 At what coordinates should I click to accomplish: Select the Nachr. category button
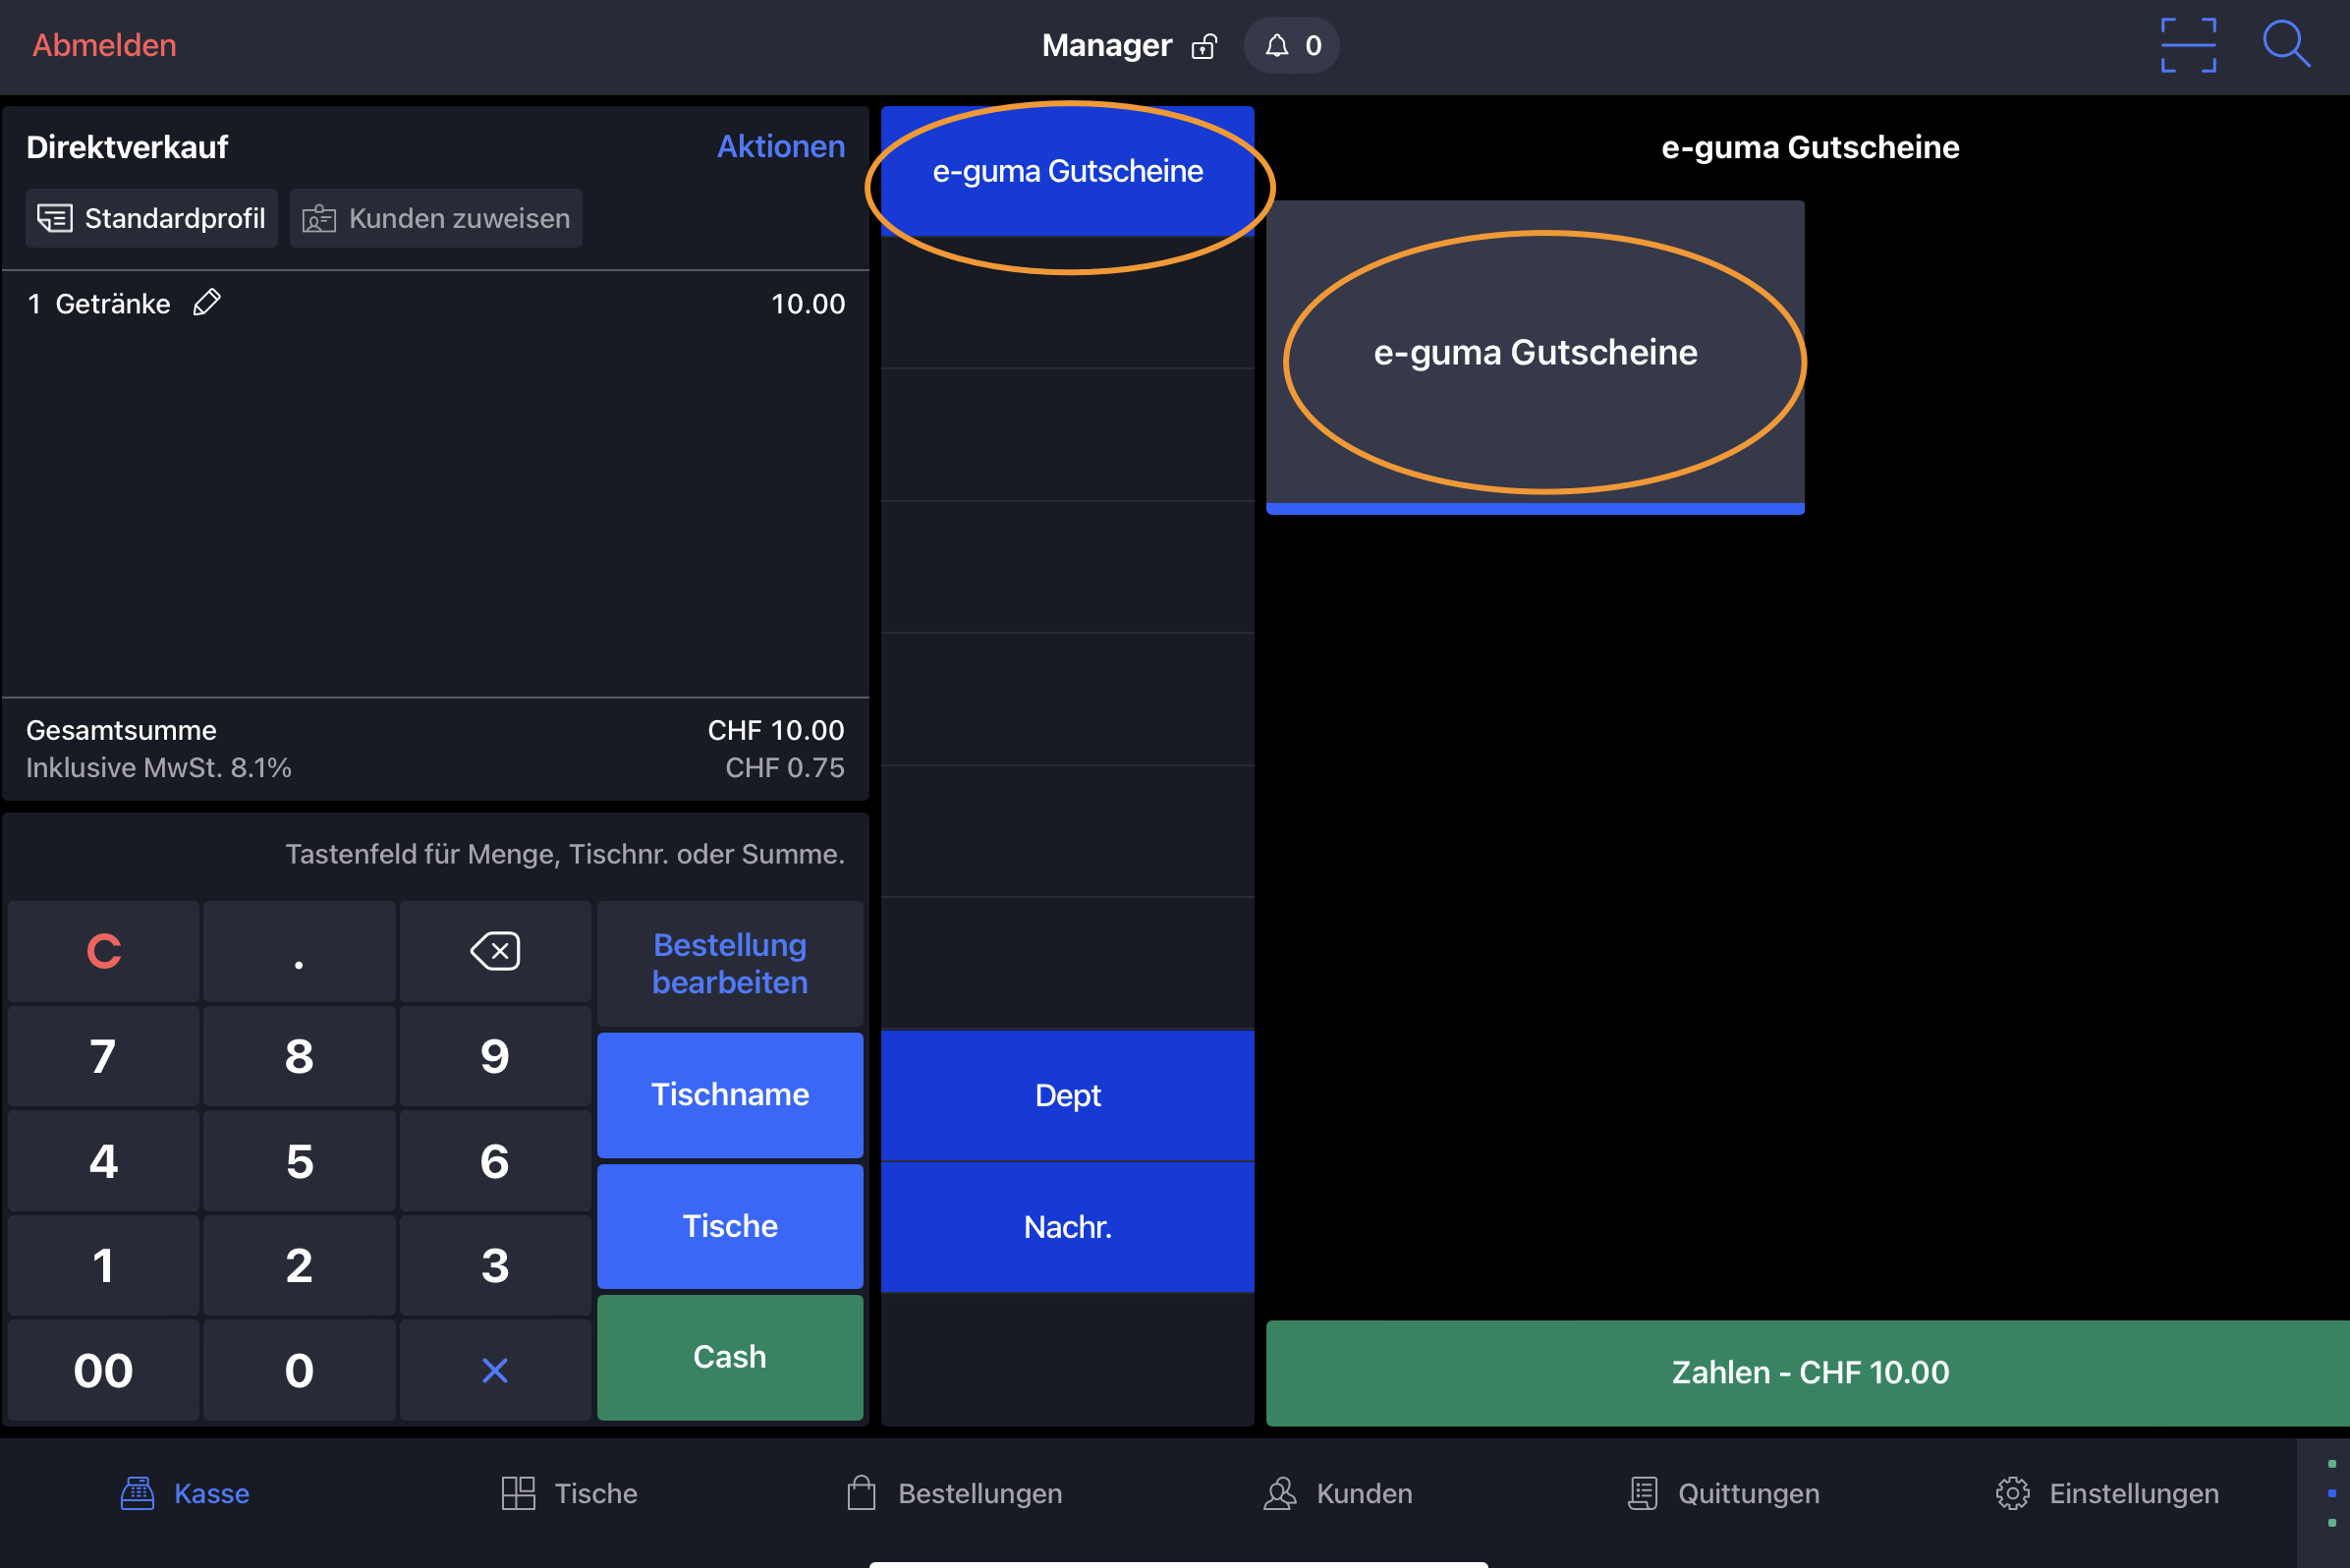1068,1227
